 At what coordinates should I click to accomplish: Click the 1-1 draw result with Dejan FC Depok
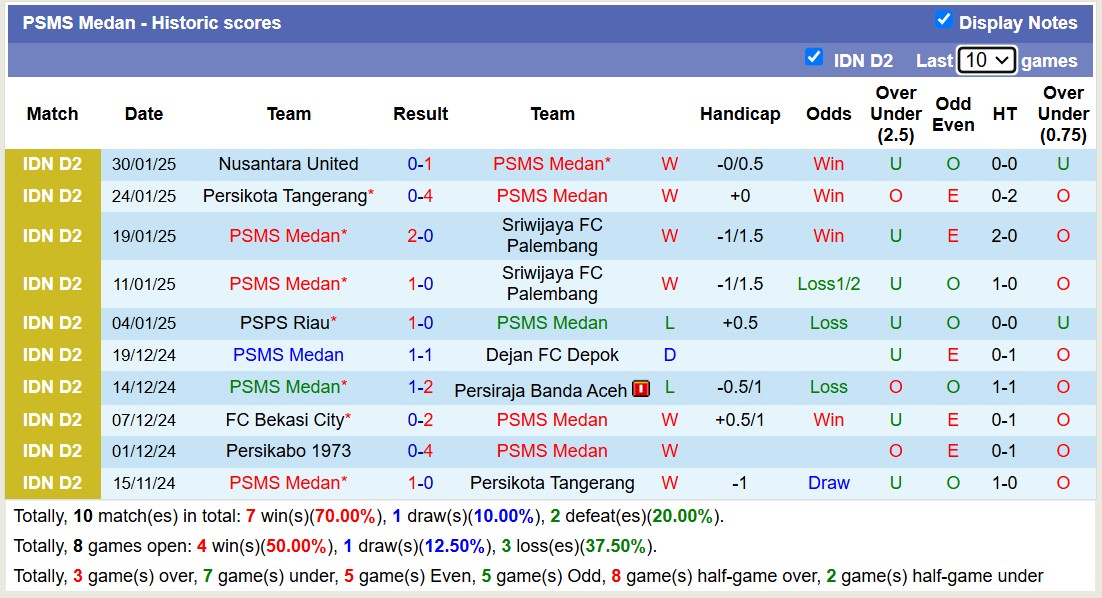point(420,355)
